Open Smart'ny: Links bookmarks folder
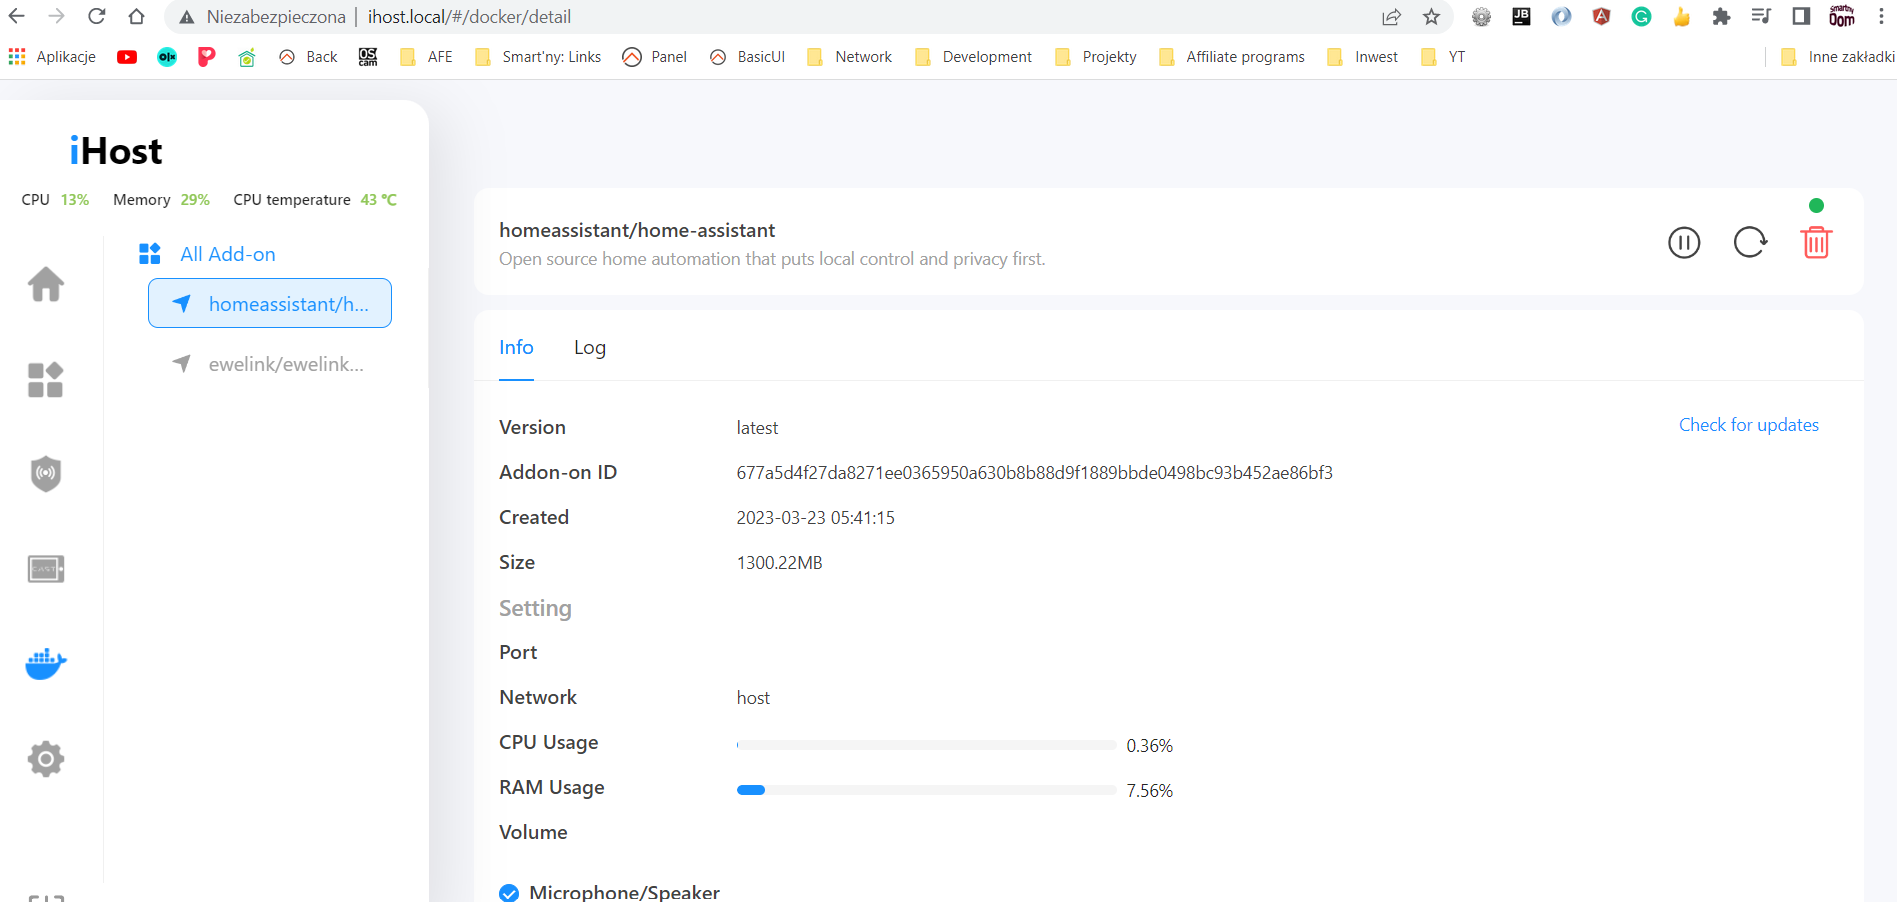Screen dimensions: 1897x902 538,57
